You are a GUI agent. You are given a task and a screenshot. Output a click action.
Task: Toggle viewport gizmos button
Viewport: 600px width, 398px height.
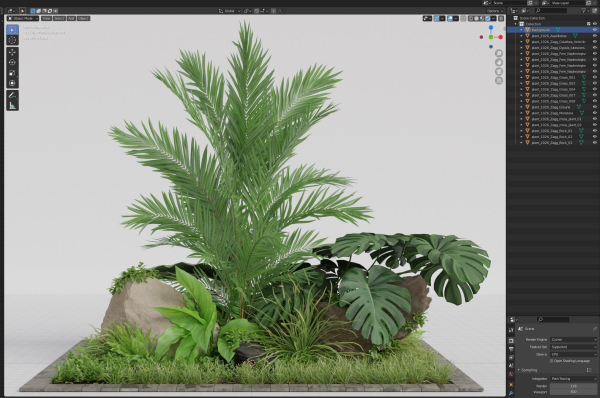click(437, 18)
